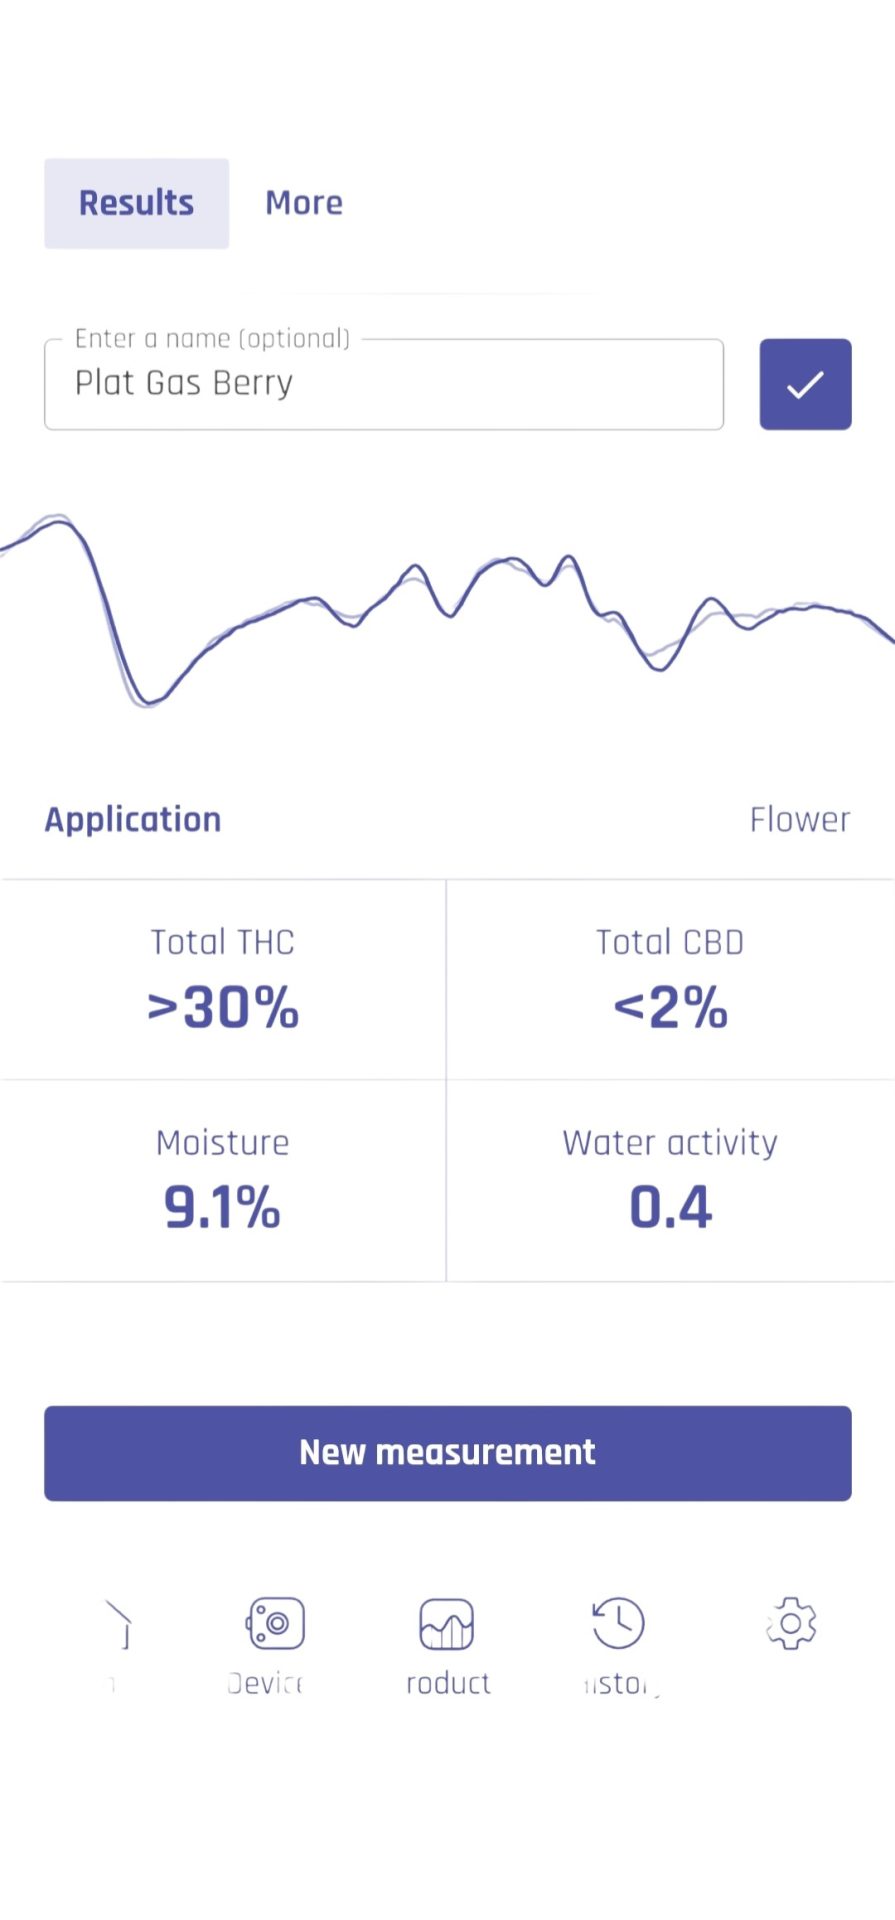Image resolution: width=895 pixels, height=1920 pixels.
Task: Open the History clock icon
Action: [x=618, y=1622]
